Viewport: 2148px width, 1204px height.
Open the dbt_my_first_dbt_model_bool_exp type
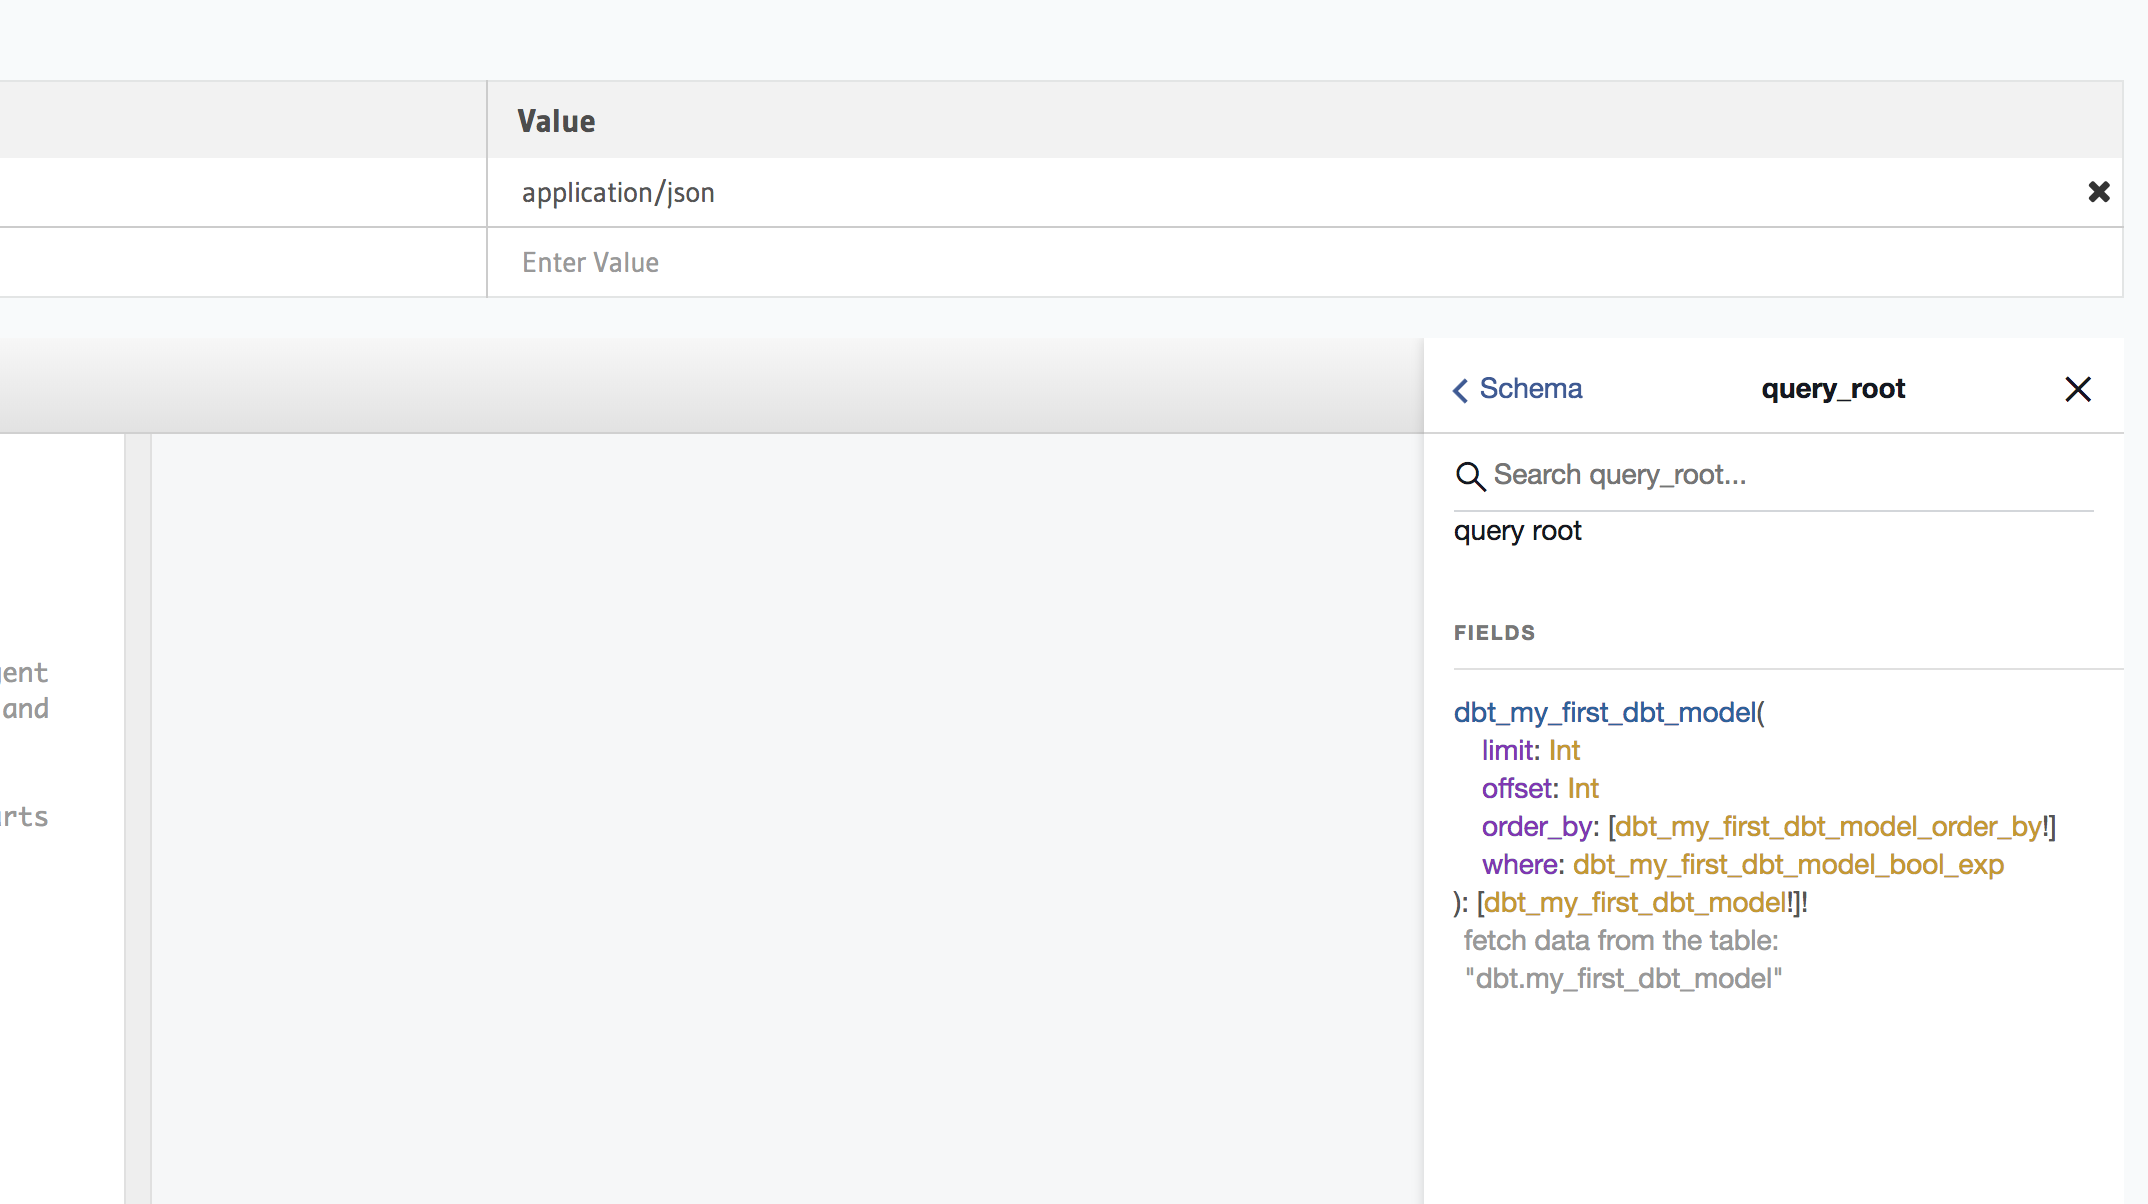pos(1788,864)
